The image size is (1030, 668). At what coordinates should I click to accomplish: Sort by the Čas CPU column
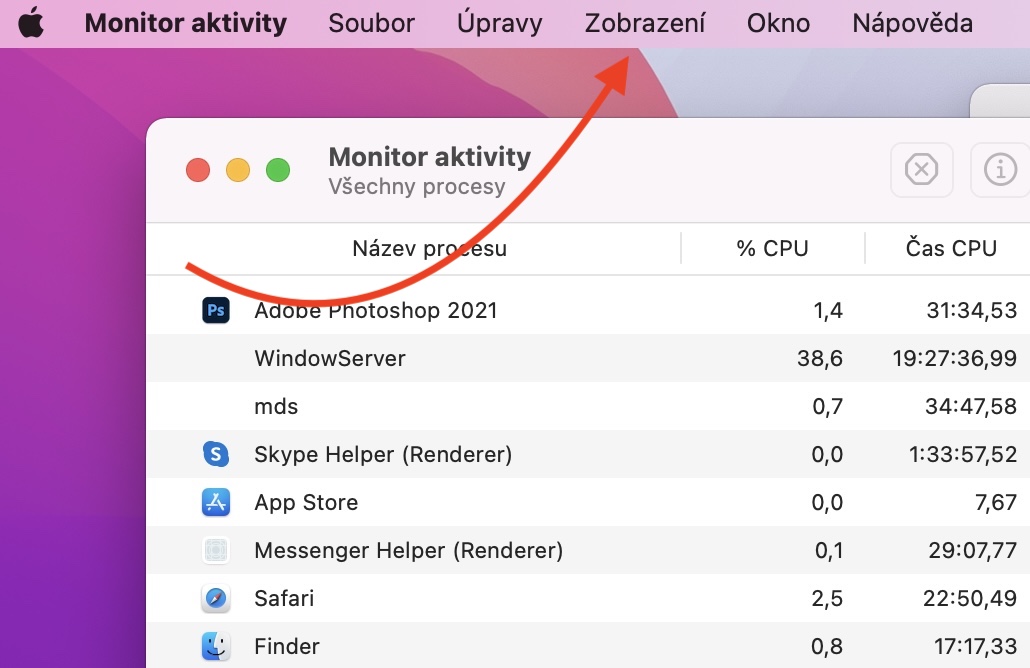coord(950,249)
